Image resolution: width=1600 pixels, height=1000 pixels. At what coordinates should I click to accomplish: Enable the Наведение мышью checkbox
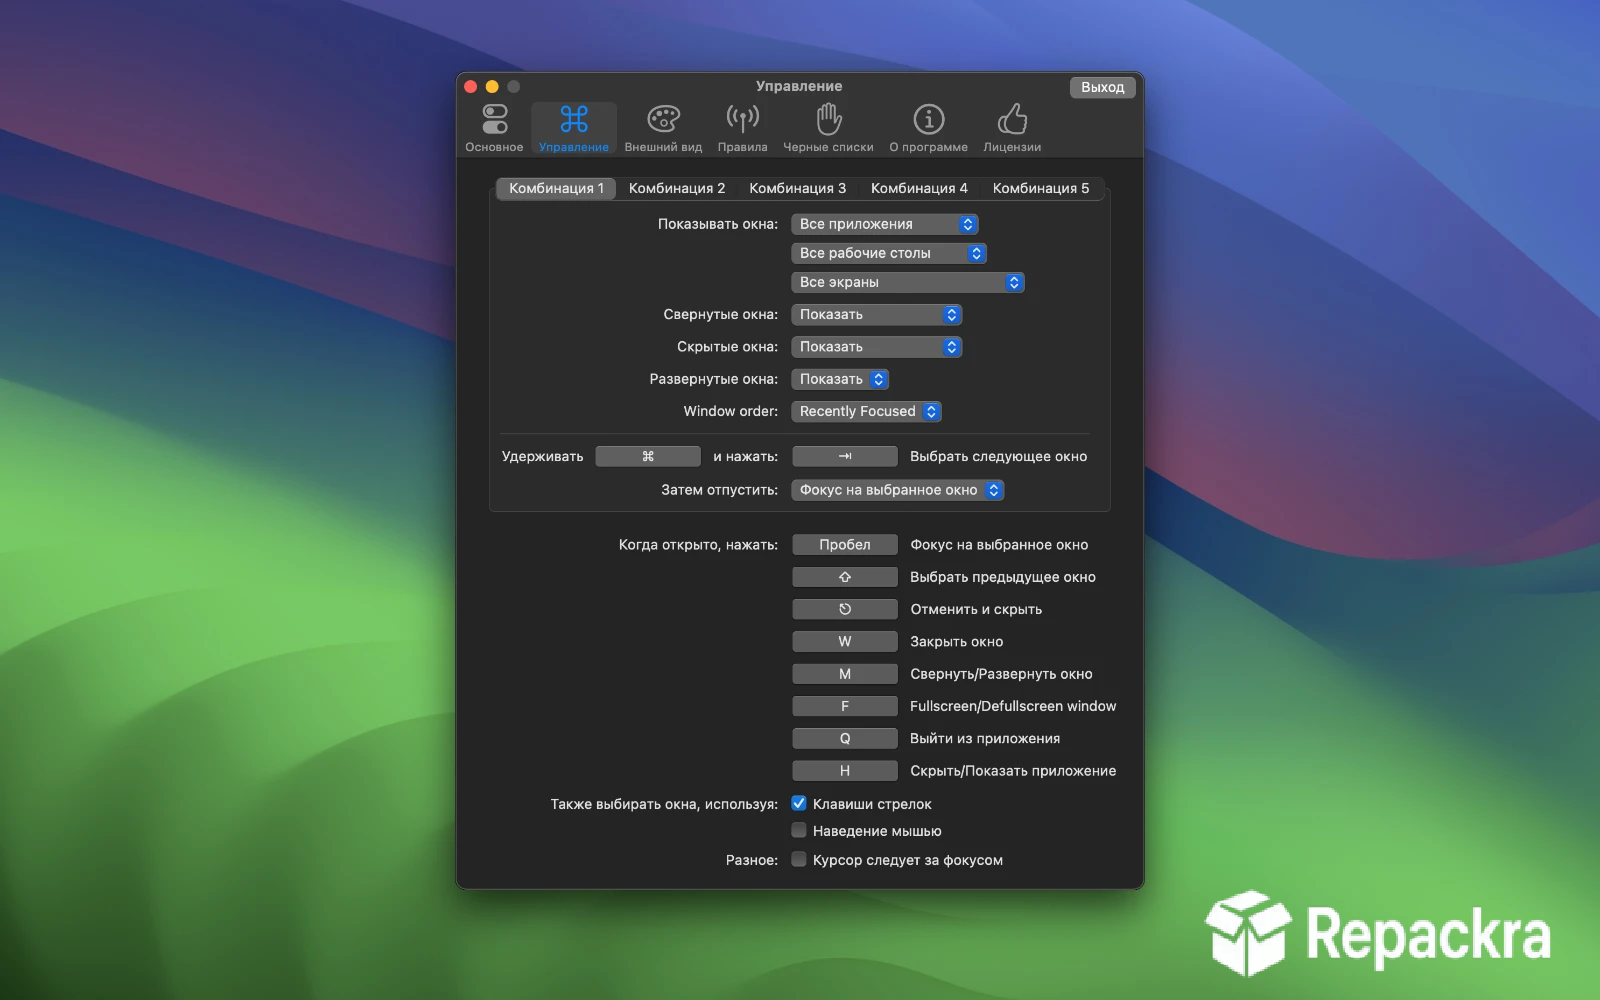pyautogui.click(x=799, y=830)
